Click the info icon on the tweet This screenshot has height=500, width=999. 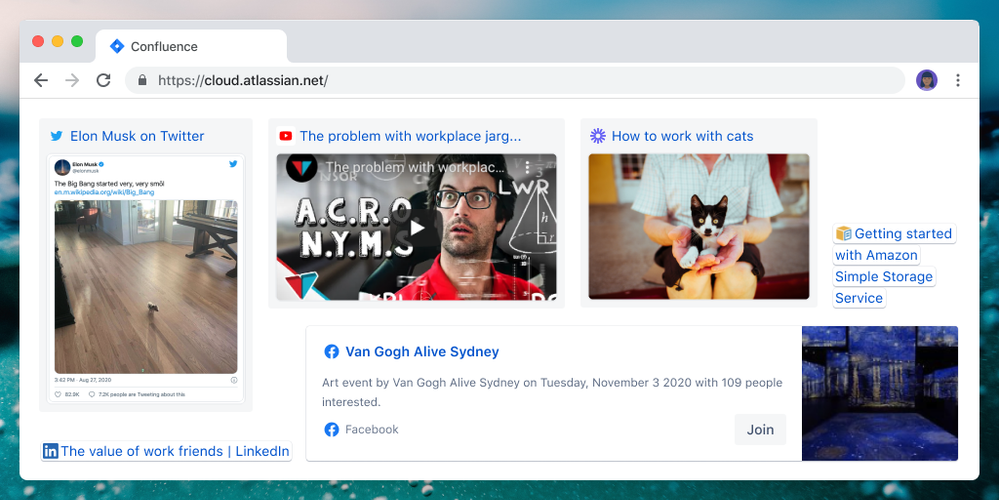[234, 380]
